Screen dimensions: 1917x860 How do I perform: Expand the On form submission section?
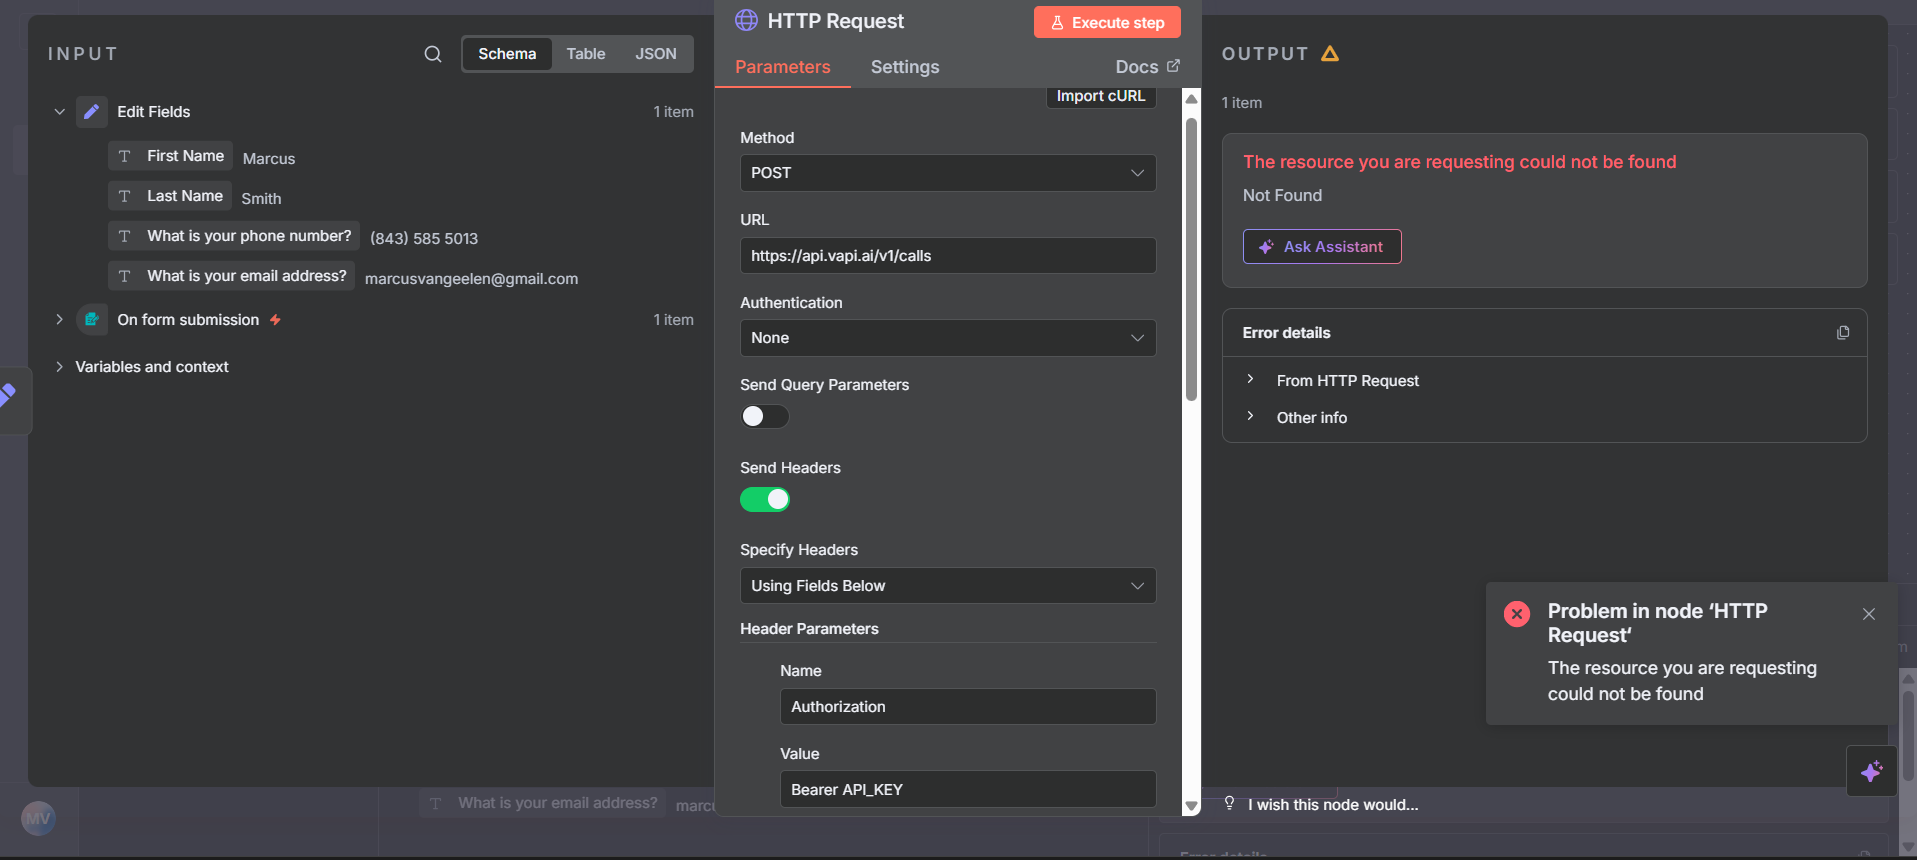(60, 320)
